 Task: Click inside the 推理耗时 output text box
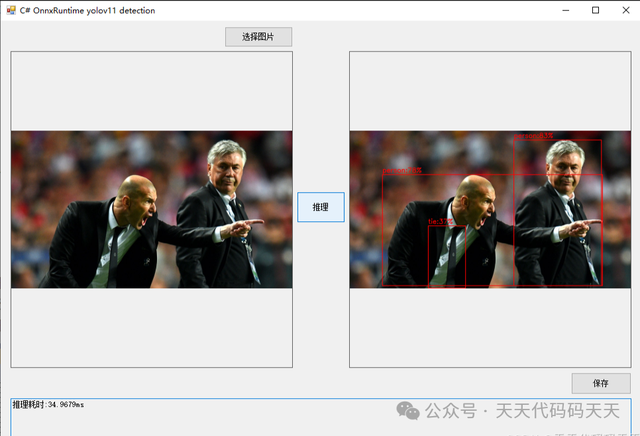tap(321, 417)
